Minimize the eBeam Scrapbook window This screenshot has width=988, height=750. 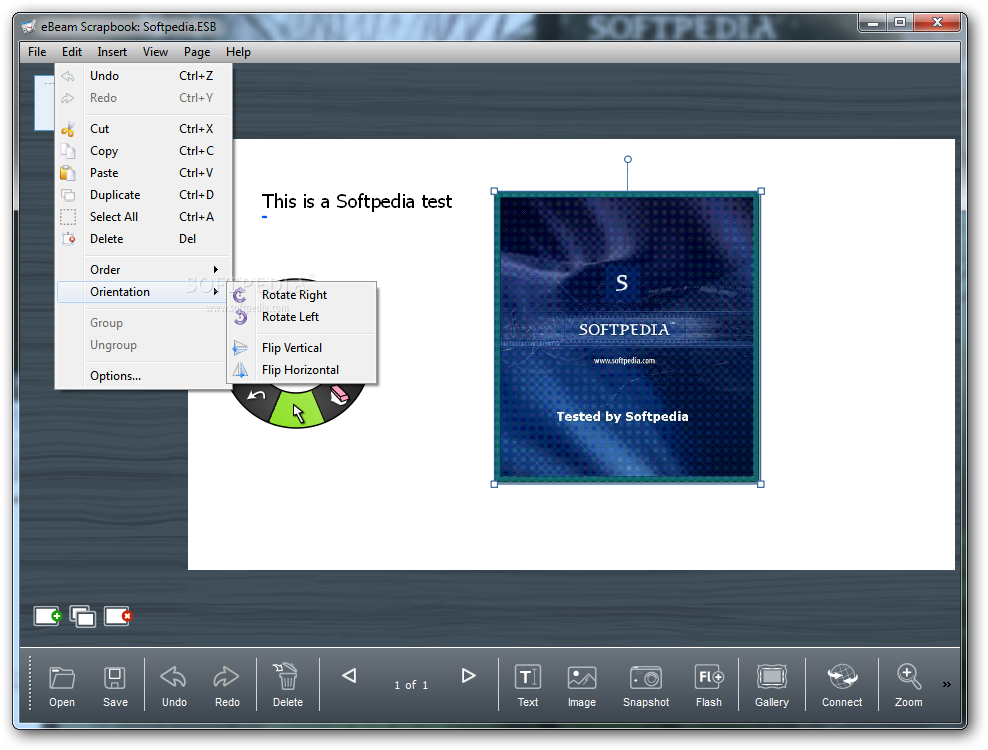873,23
